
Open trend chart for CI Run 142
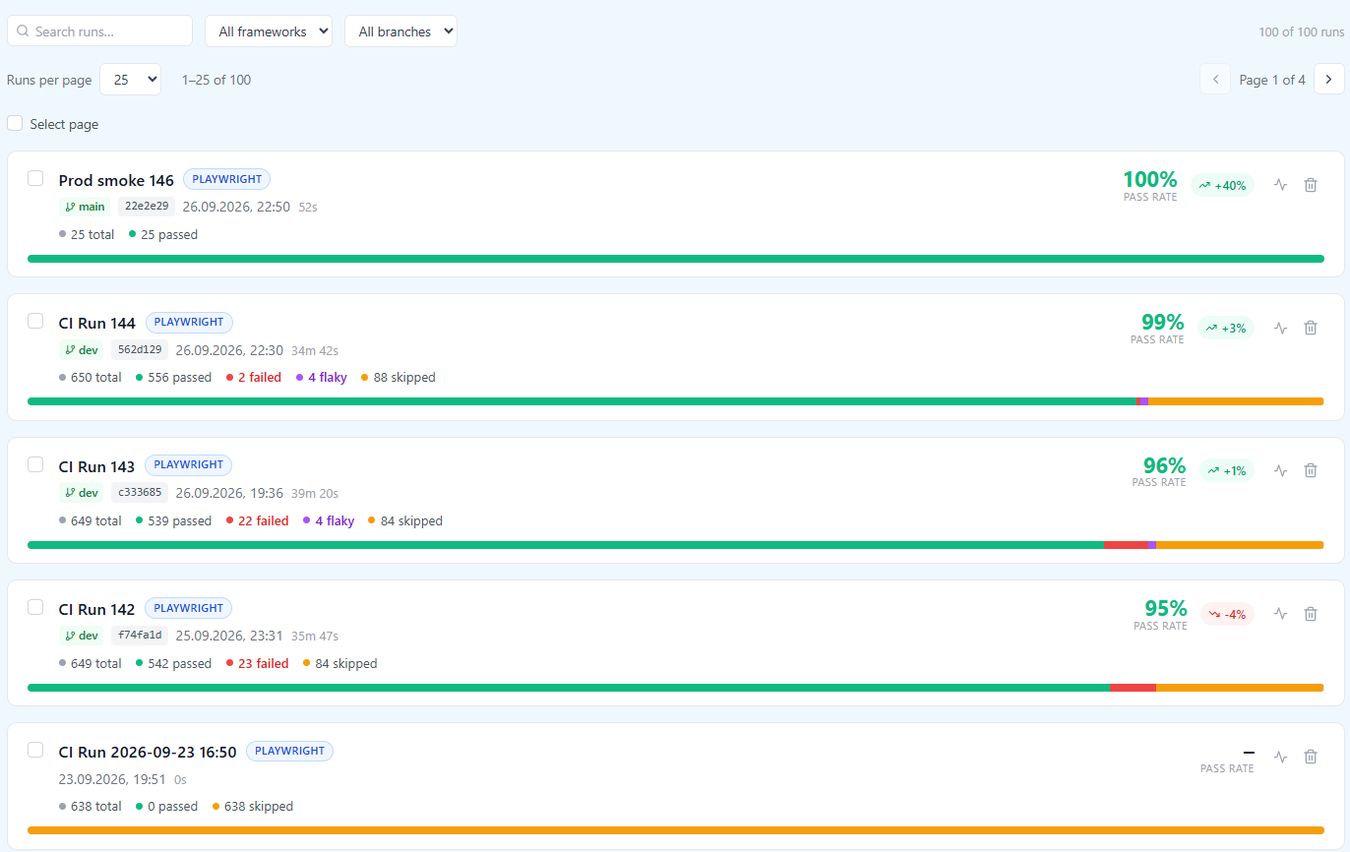[x=1280, y=614]
